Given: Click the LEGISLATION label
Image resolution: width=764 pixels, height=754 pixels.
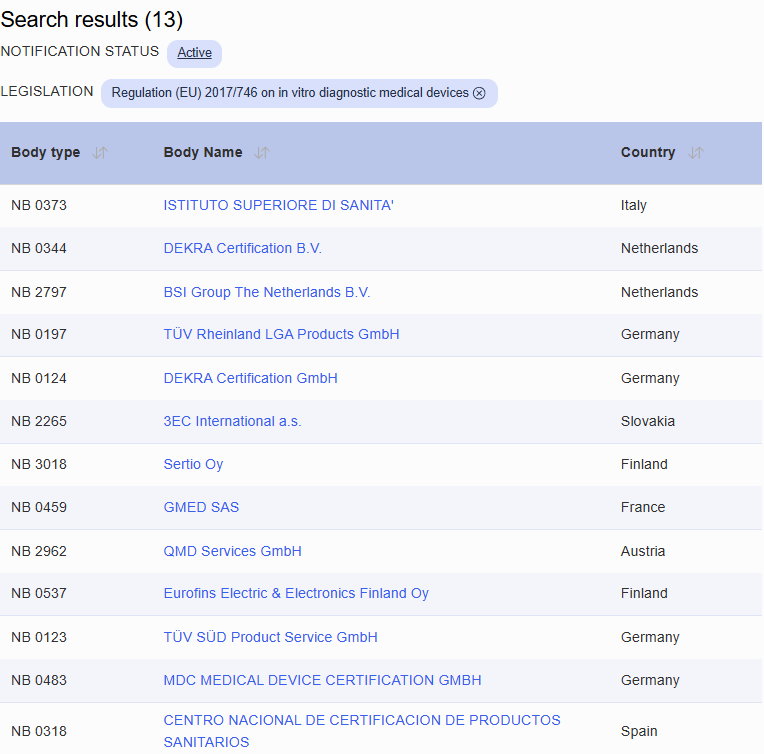Looking at the screenshot, I should pos(47,91).
